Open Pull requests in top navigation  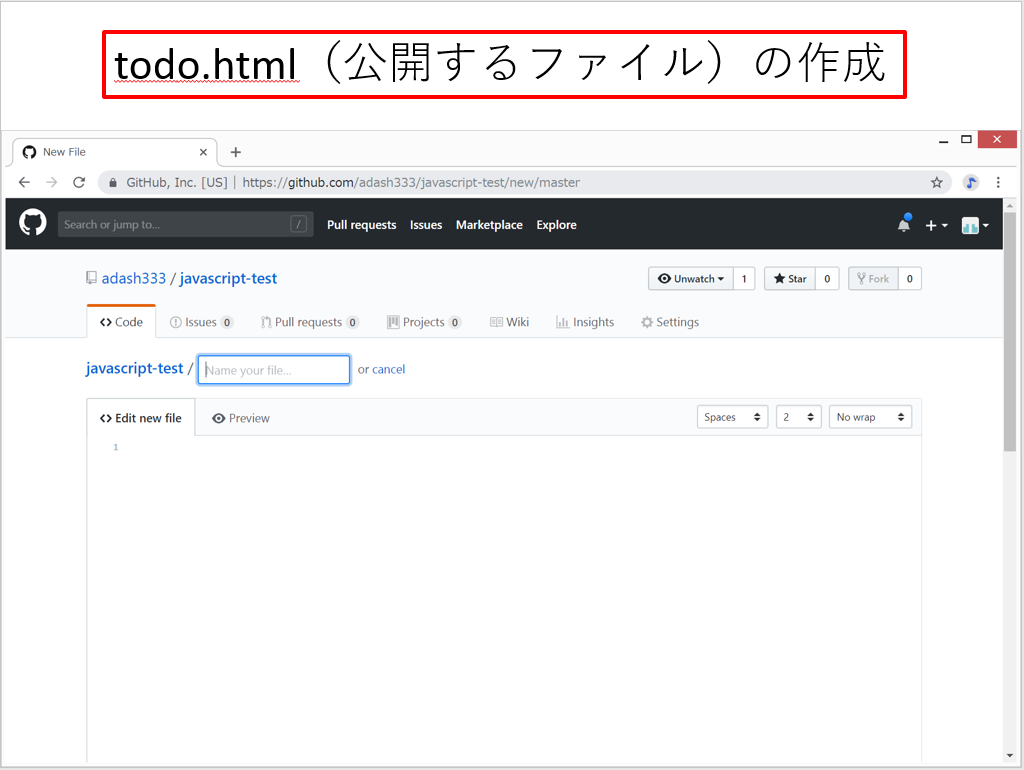tap(361, 225)
